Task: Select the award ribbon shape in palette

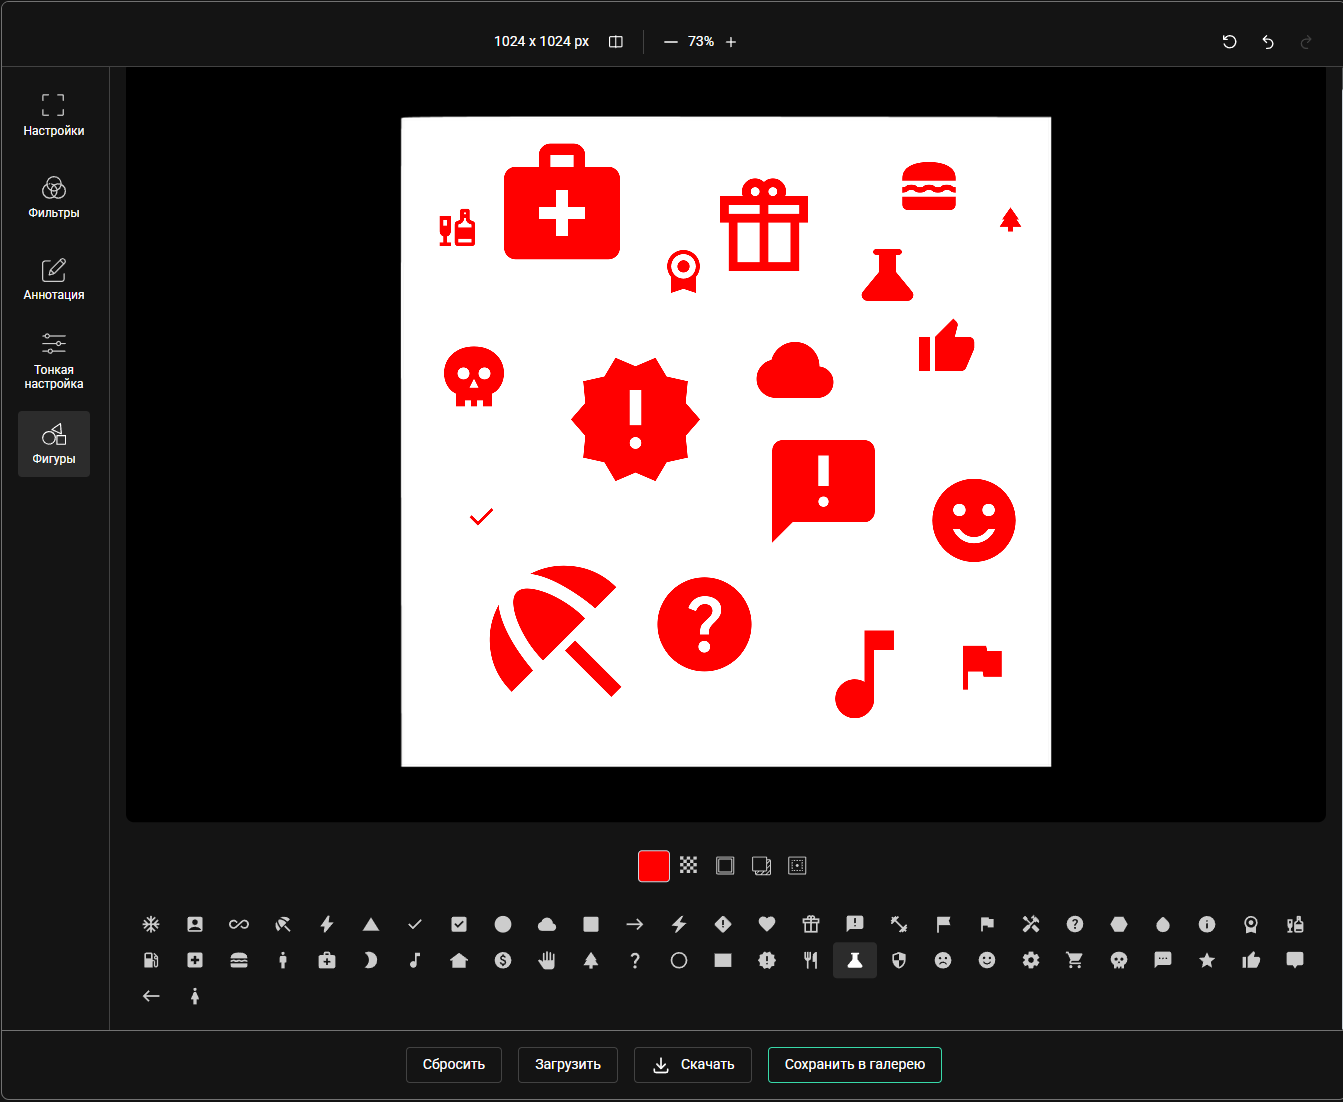Action: click(x=1251, y=924)
